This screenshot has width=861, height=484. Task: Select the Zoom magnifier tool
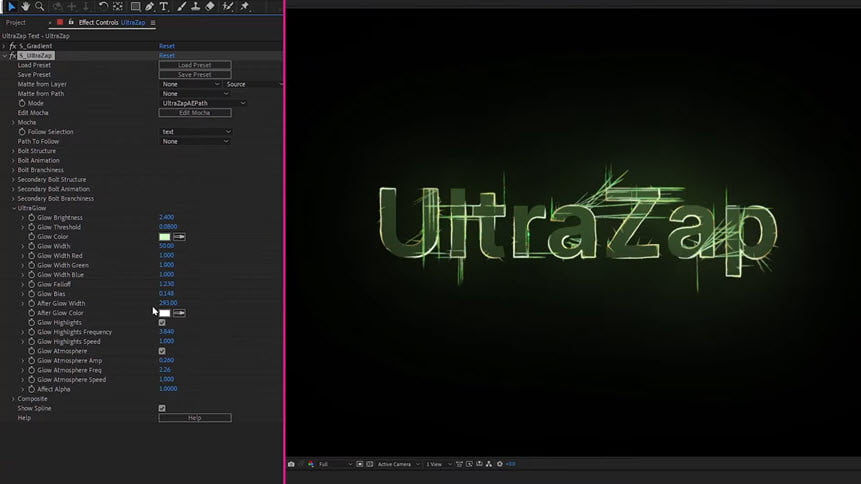pos(40,6)
